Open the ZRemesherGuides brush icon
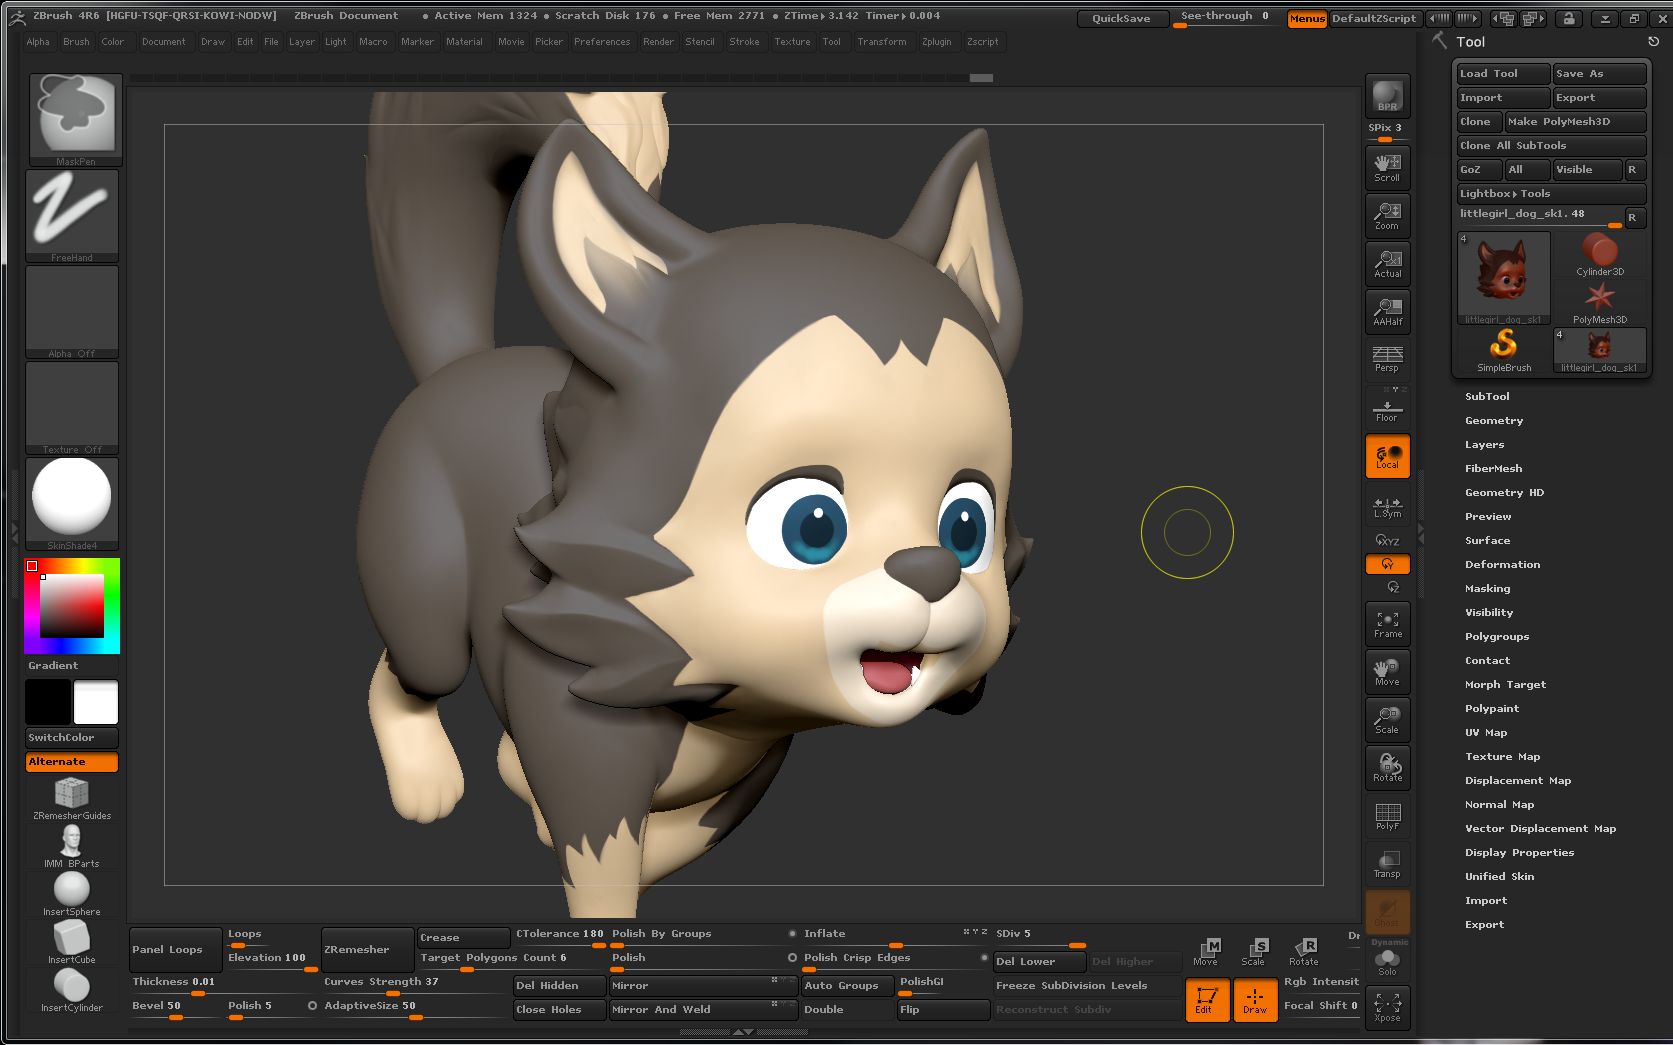Screen dimensions: 1673x1045 click(x=71, y=796)
